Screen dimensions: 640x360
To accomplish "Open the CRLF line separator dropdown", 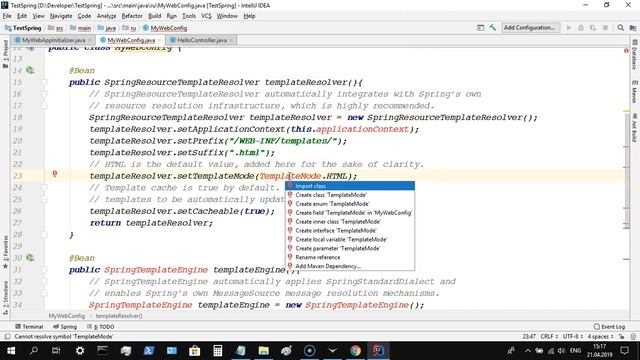I will coord(549,337).
